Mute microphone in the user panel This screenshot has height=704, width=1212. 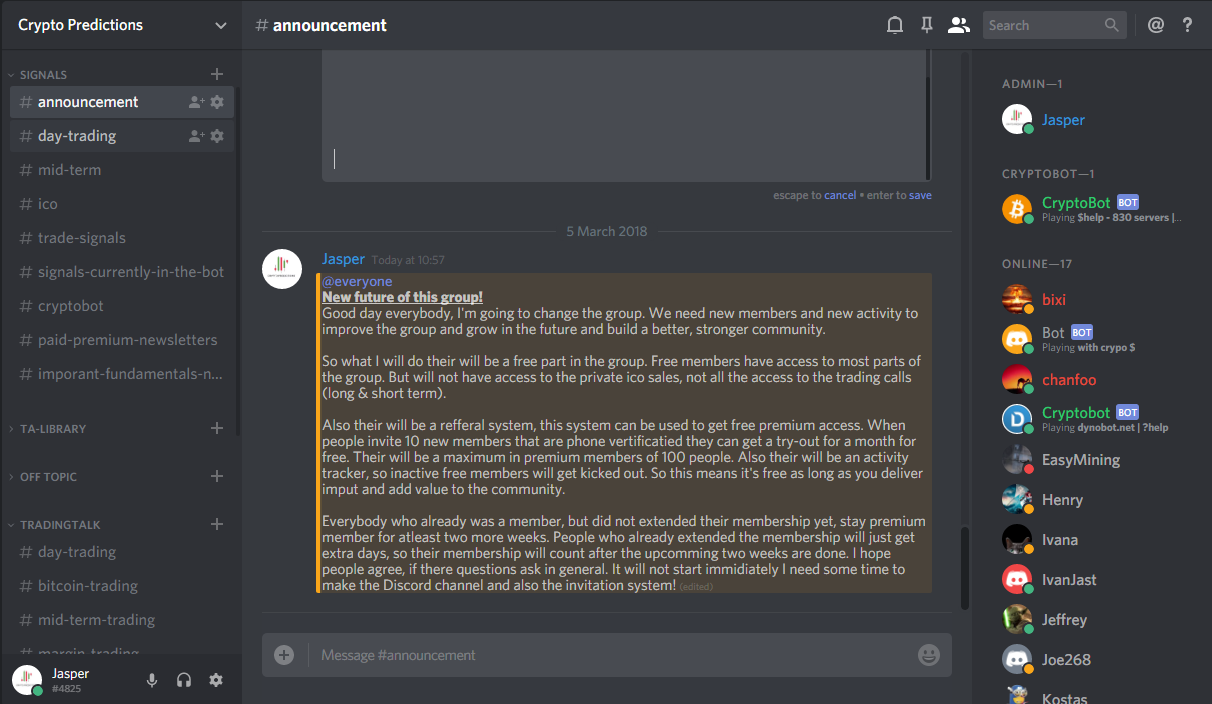152,680
